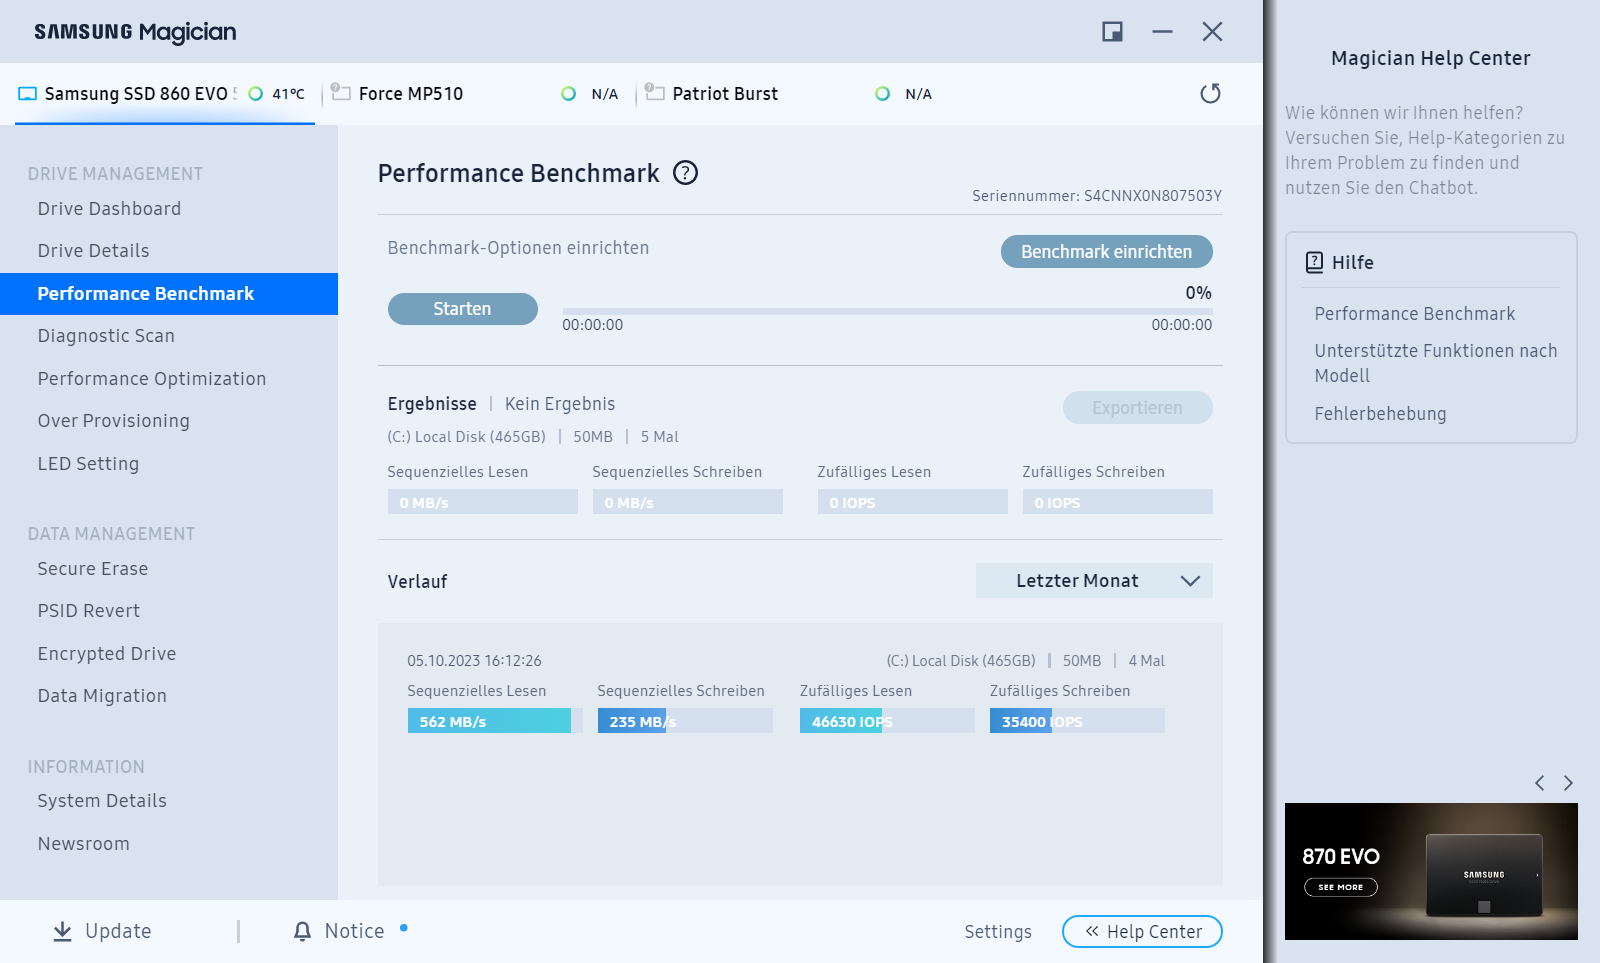Image resolution: width=1600 pixels, height=963 pixels.
Task: Click the Update download arrow icon
Action: pyautogui.click(x=62, y=931)
